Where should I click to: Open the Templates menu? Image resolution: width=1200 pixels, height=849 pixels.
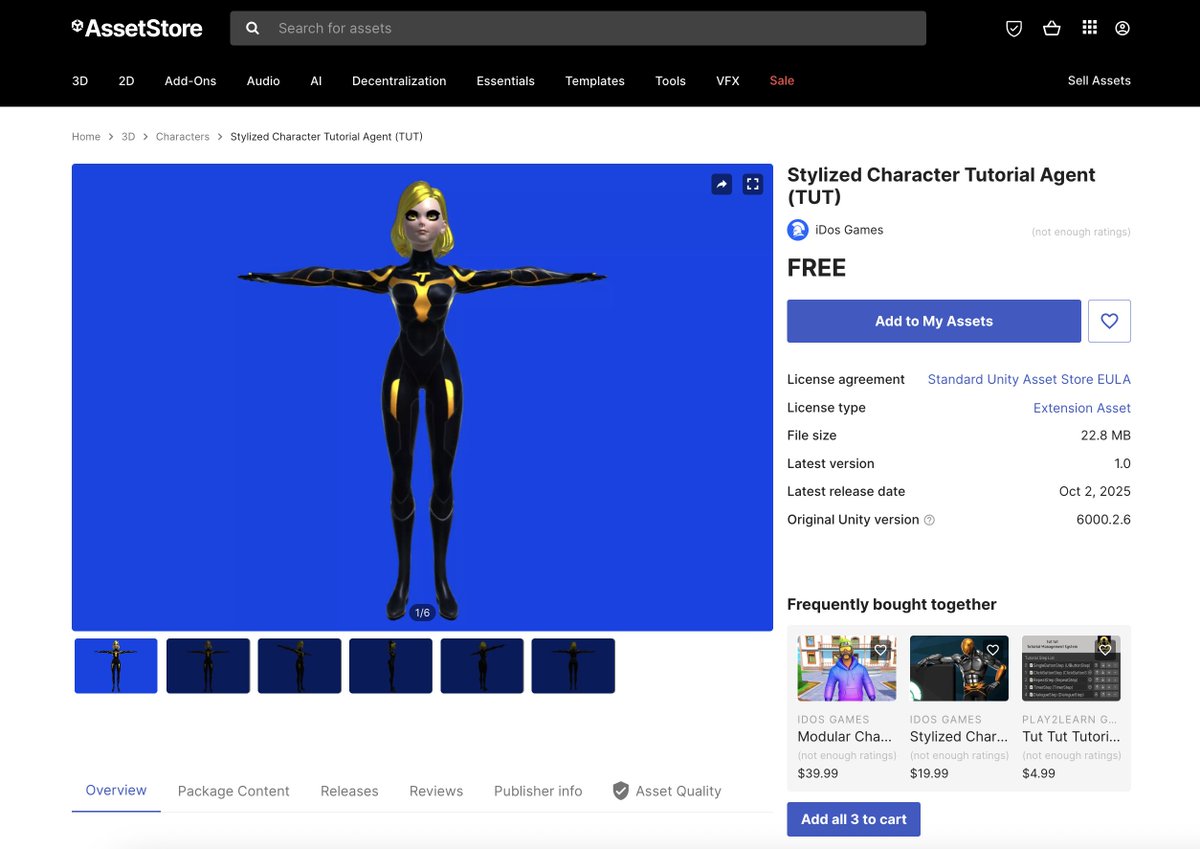tap(595, 81)
